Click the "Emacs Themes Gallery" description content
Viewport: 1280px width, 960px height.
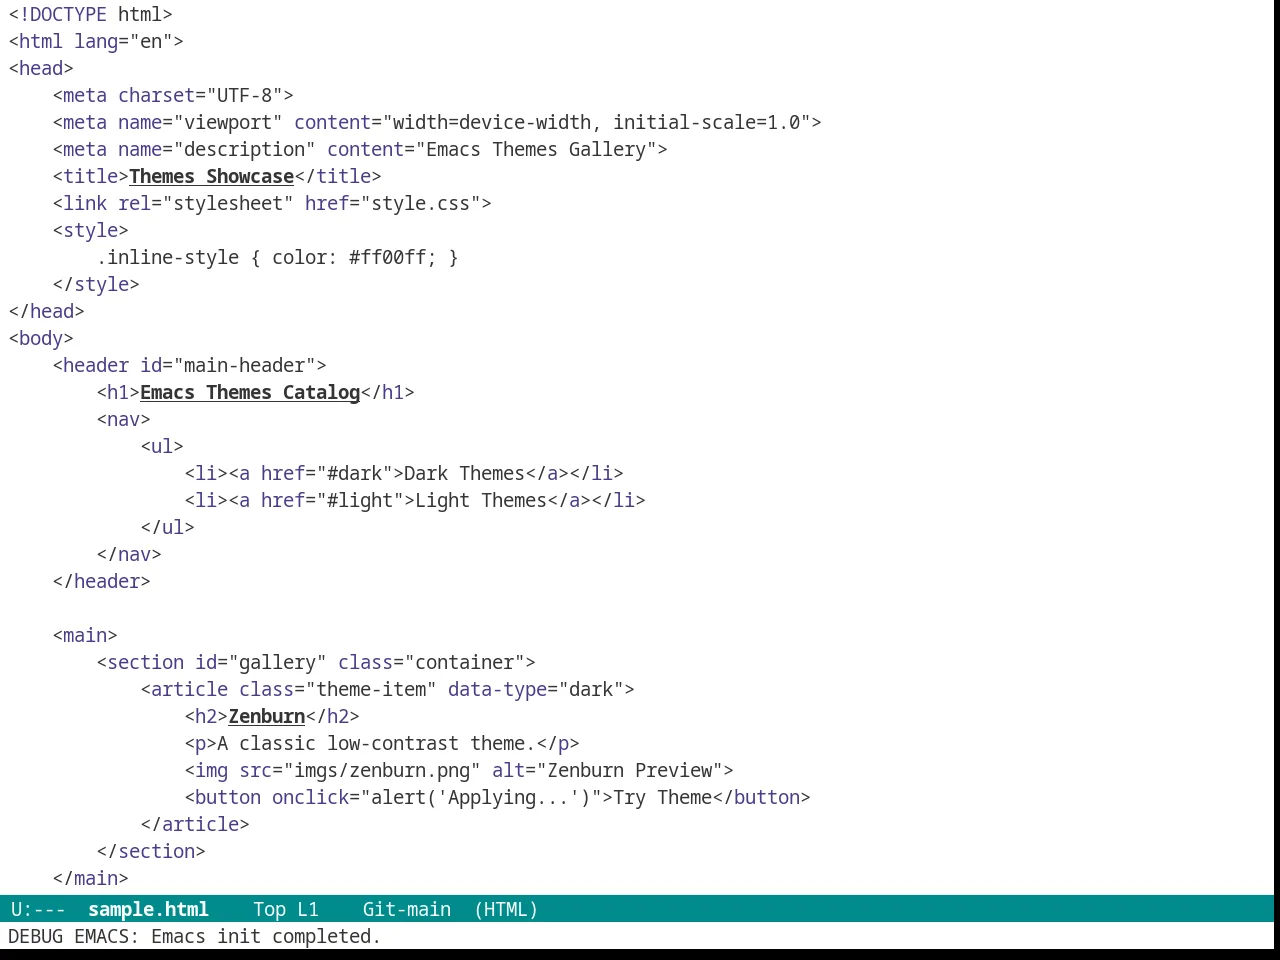point(536,149)
